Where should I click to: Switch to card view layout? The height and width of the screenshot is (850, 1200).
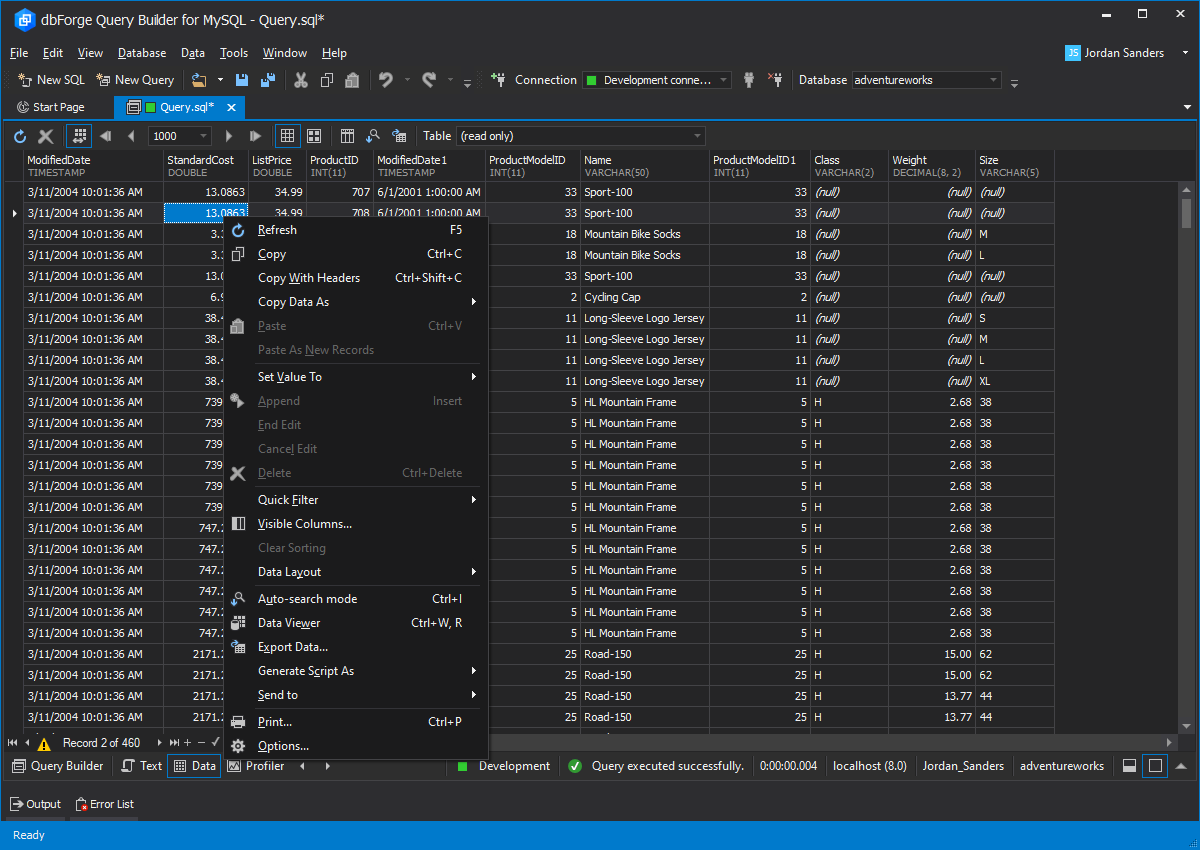(x=314, y=136)
